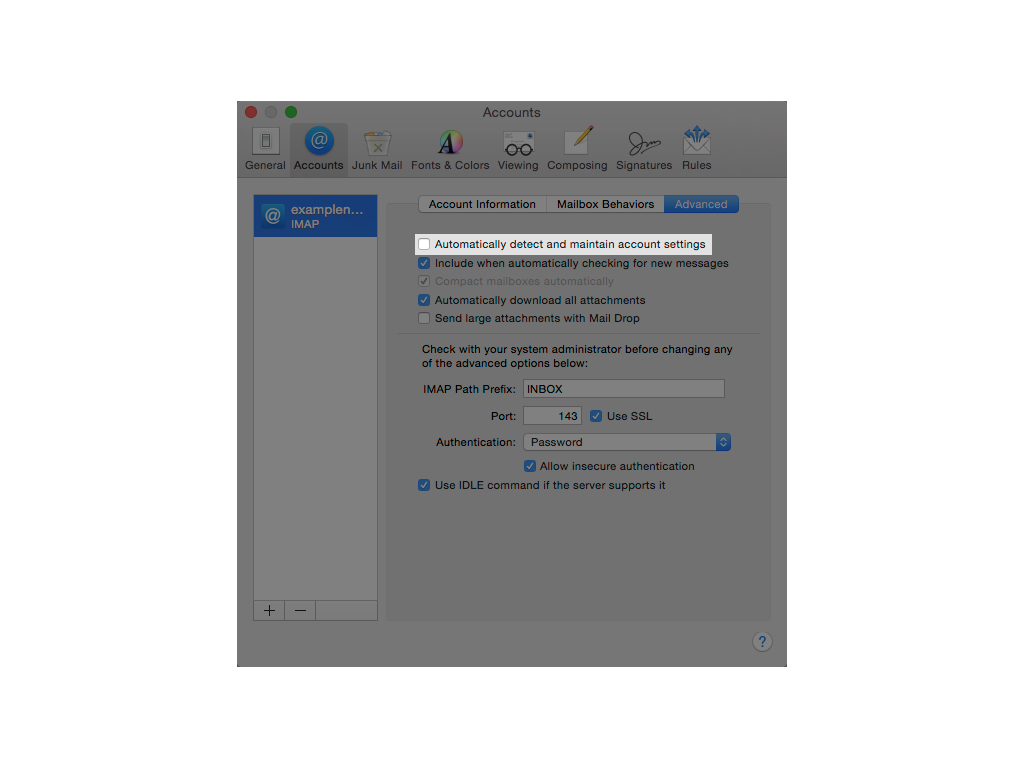
Task: Switch to the Account Information tab
Action: pyautogui.click(x=482, y=204)
